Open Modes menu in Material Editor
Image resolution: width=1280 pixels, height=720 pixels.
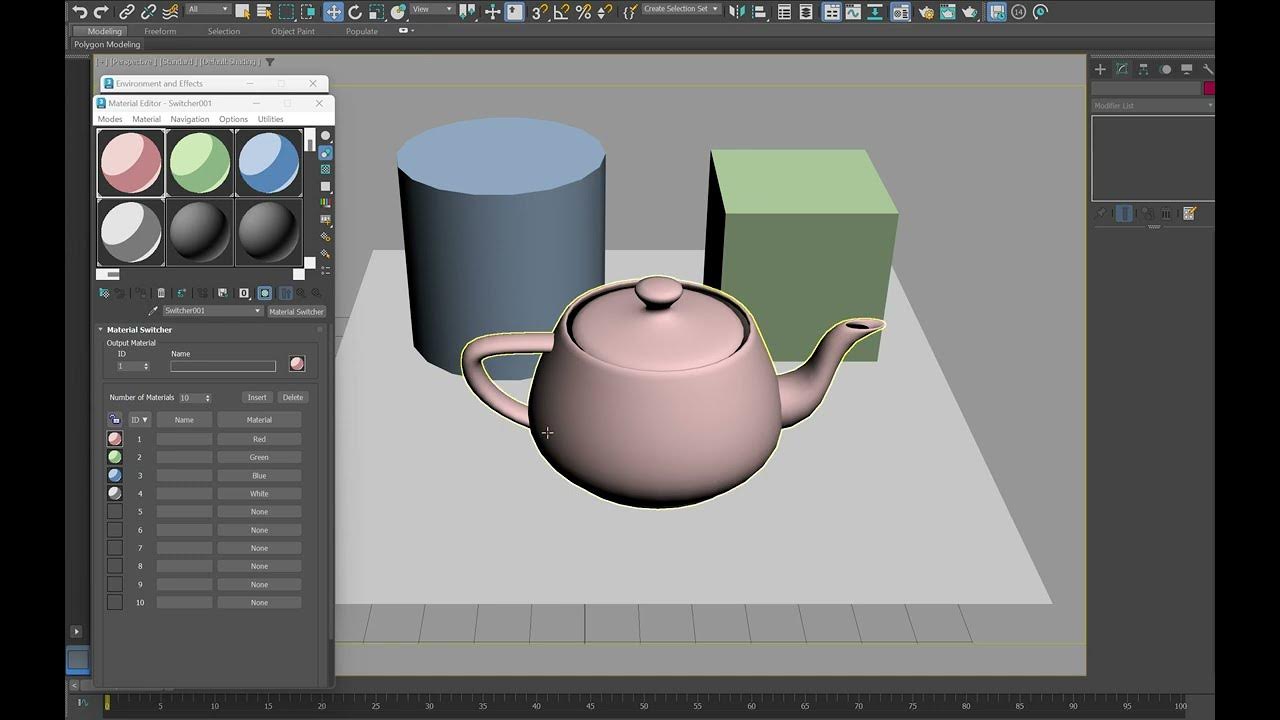tap(110, 119)
